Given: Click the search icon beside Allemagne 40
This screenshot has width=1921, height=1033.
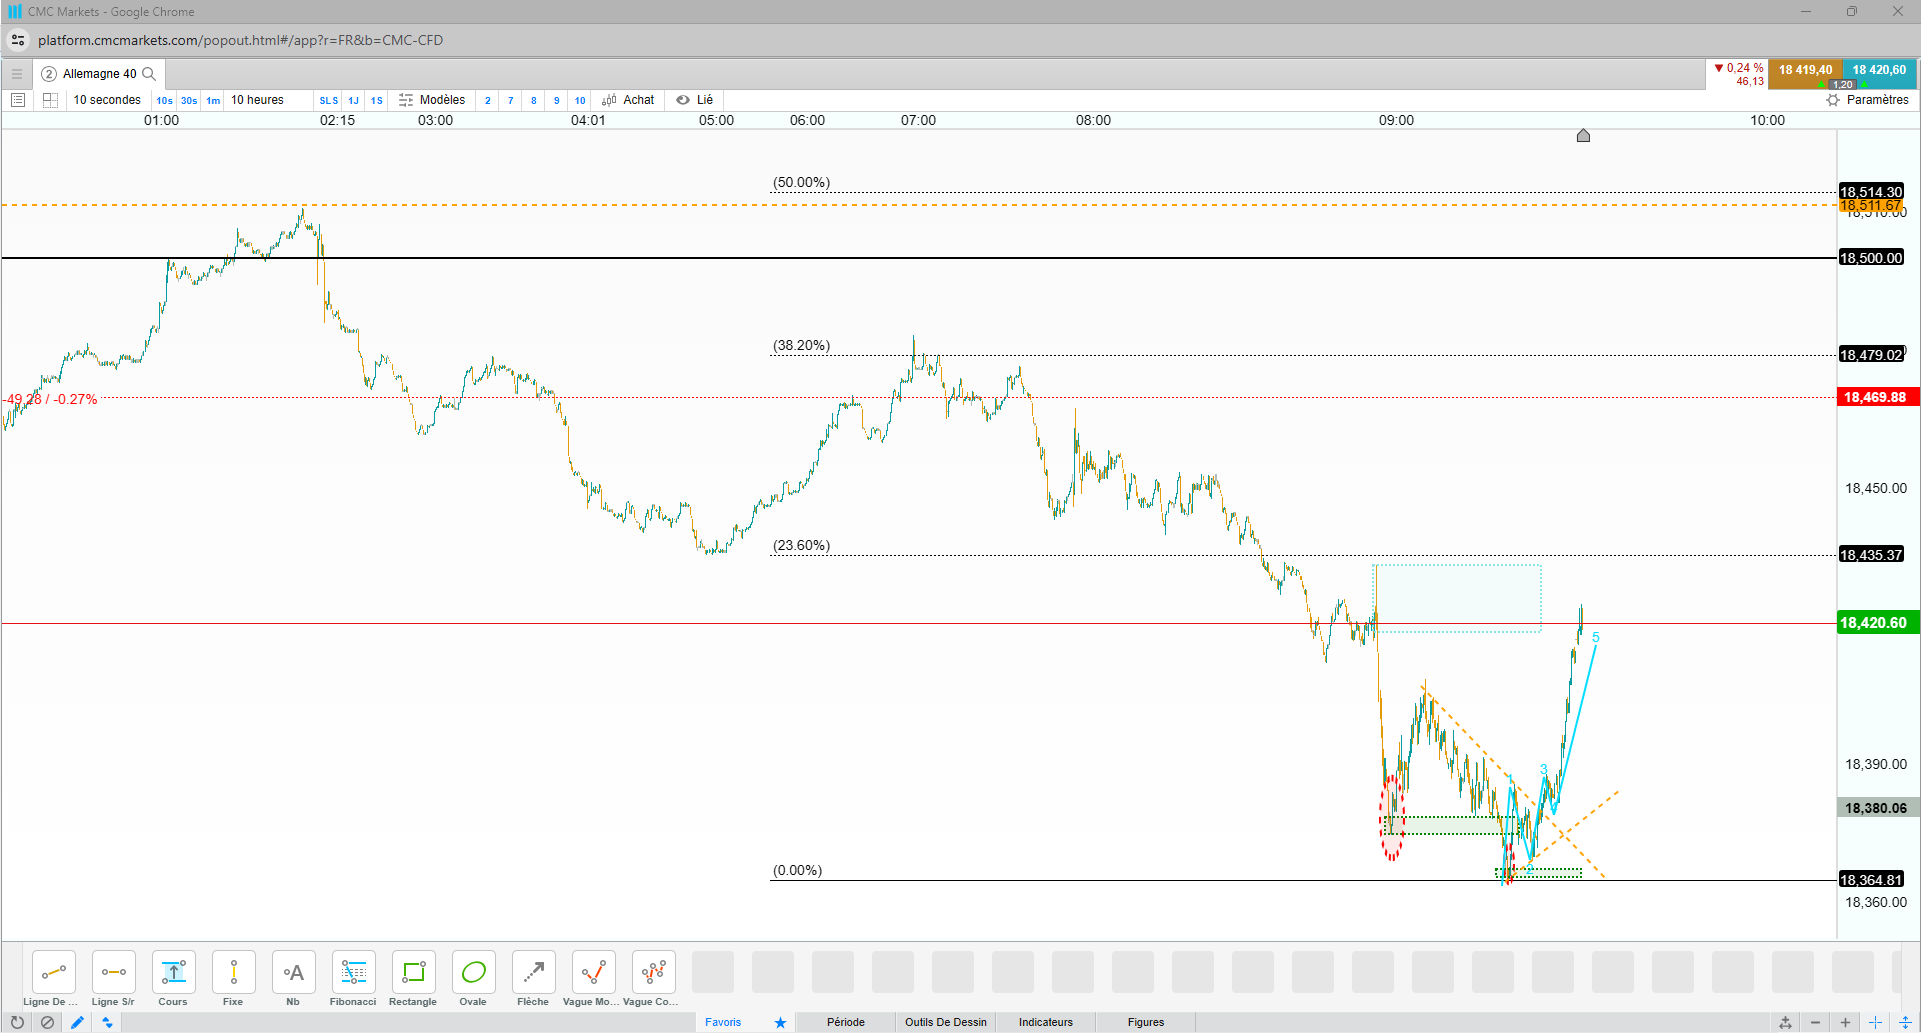Looking at the screenshot, I should pyautogui.click(x=149, y=74).
